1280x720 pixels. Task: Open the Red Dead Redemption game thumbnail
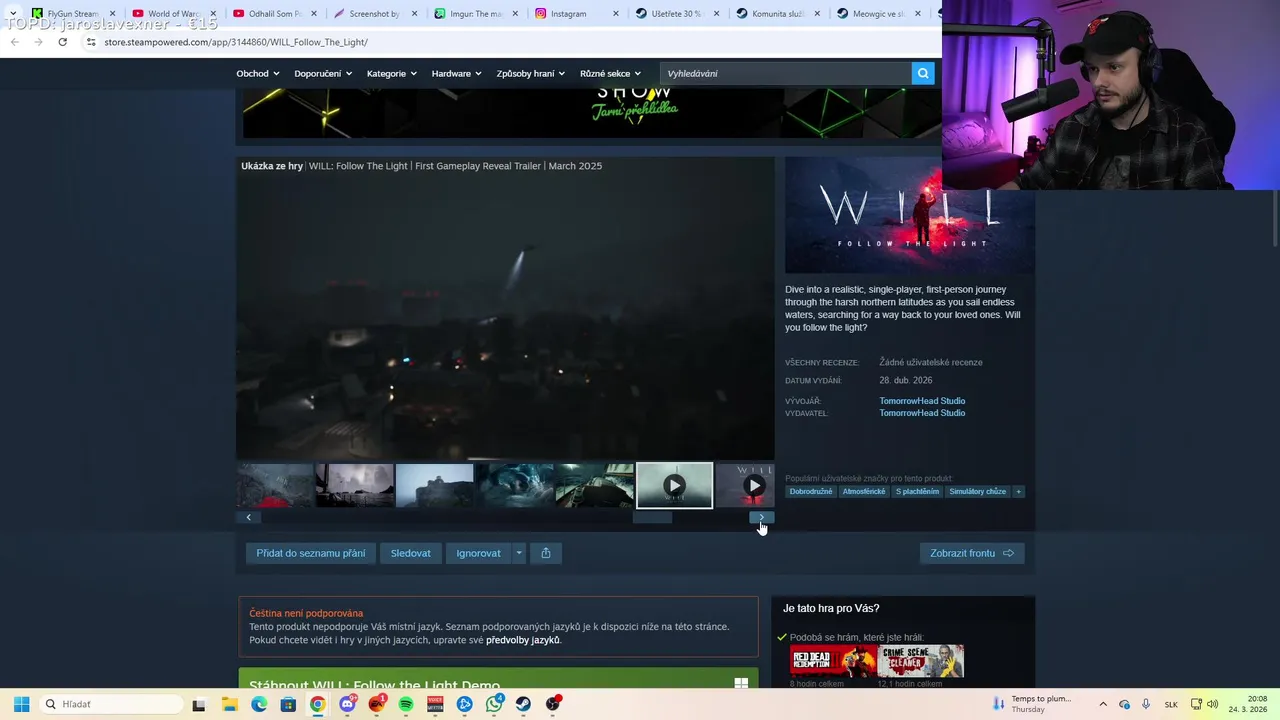click(x=833, y=661)
